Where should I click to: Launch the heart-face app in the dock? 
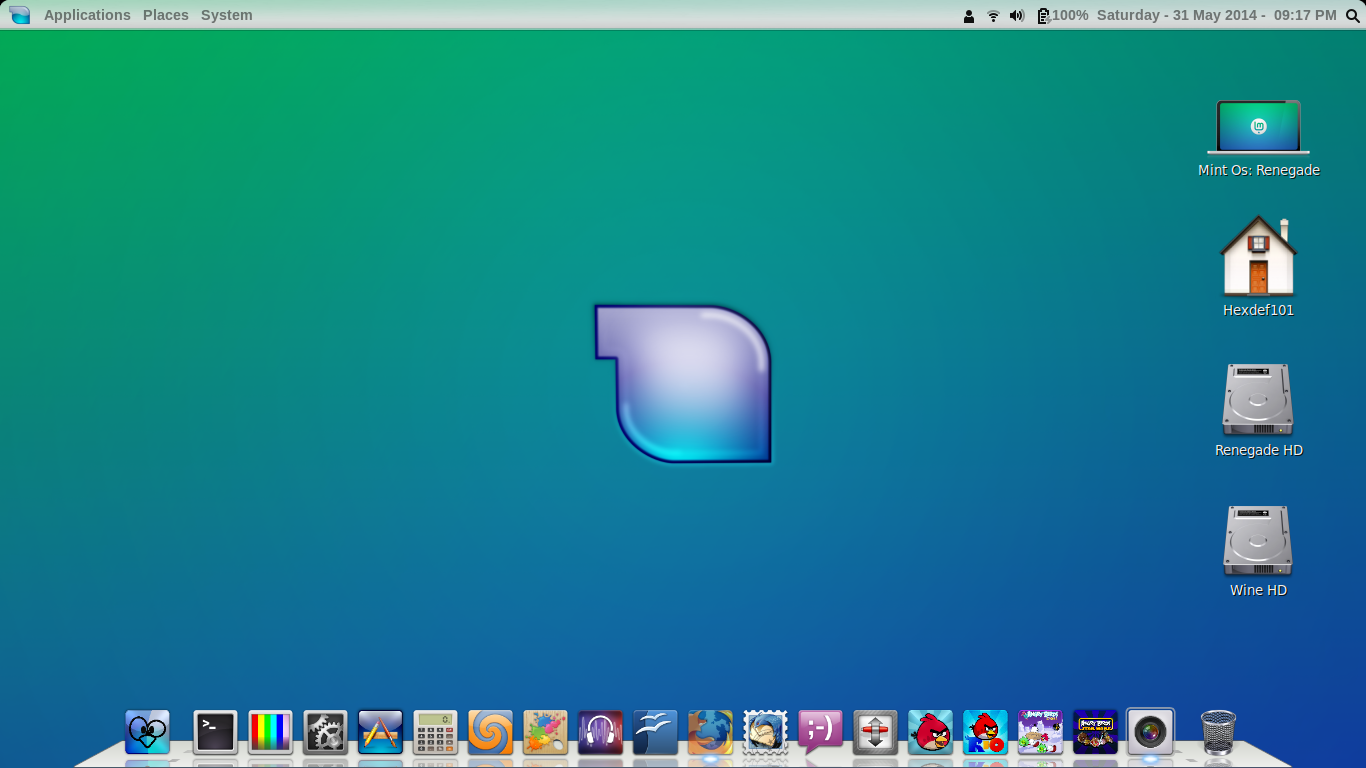pos(147,732)
